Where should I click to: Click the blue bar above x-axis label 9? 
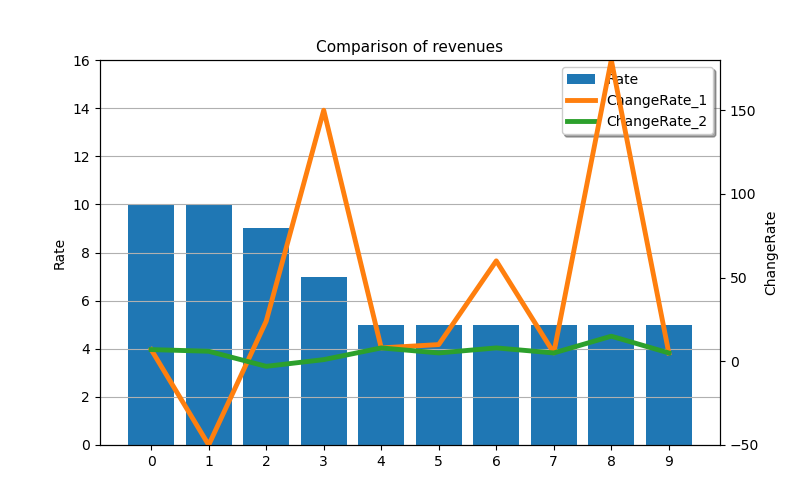click(669, 385)
